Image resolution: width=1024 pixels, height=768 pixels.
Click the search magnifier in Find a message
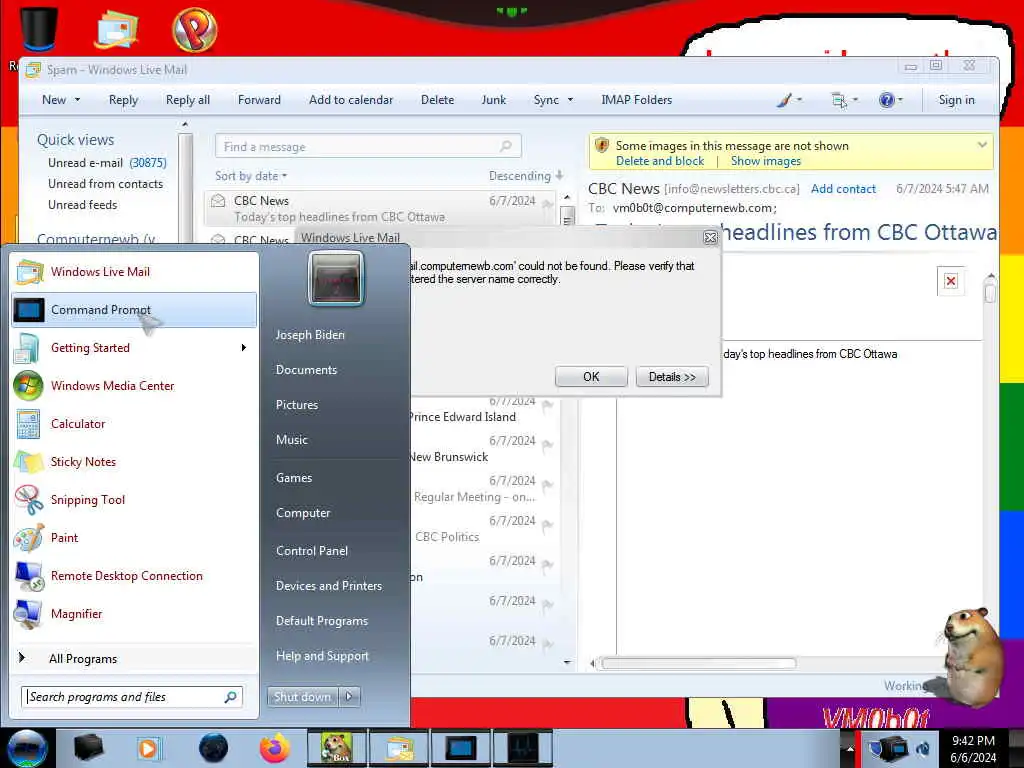(x=505, y=146)
